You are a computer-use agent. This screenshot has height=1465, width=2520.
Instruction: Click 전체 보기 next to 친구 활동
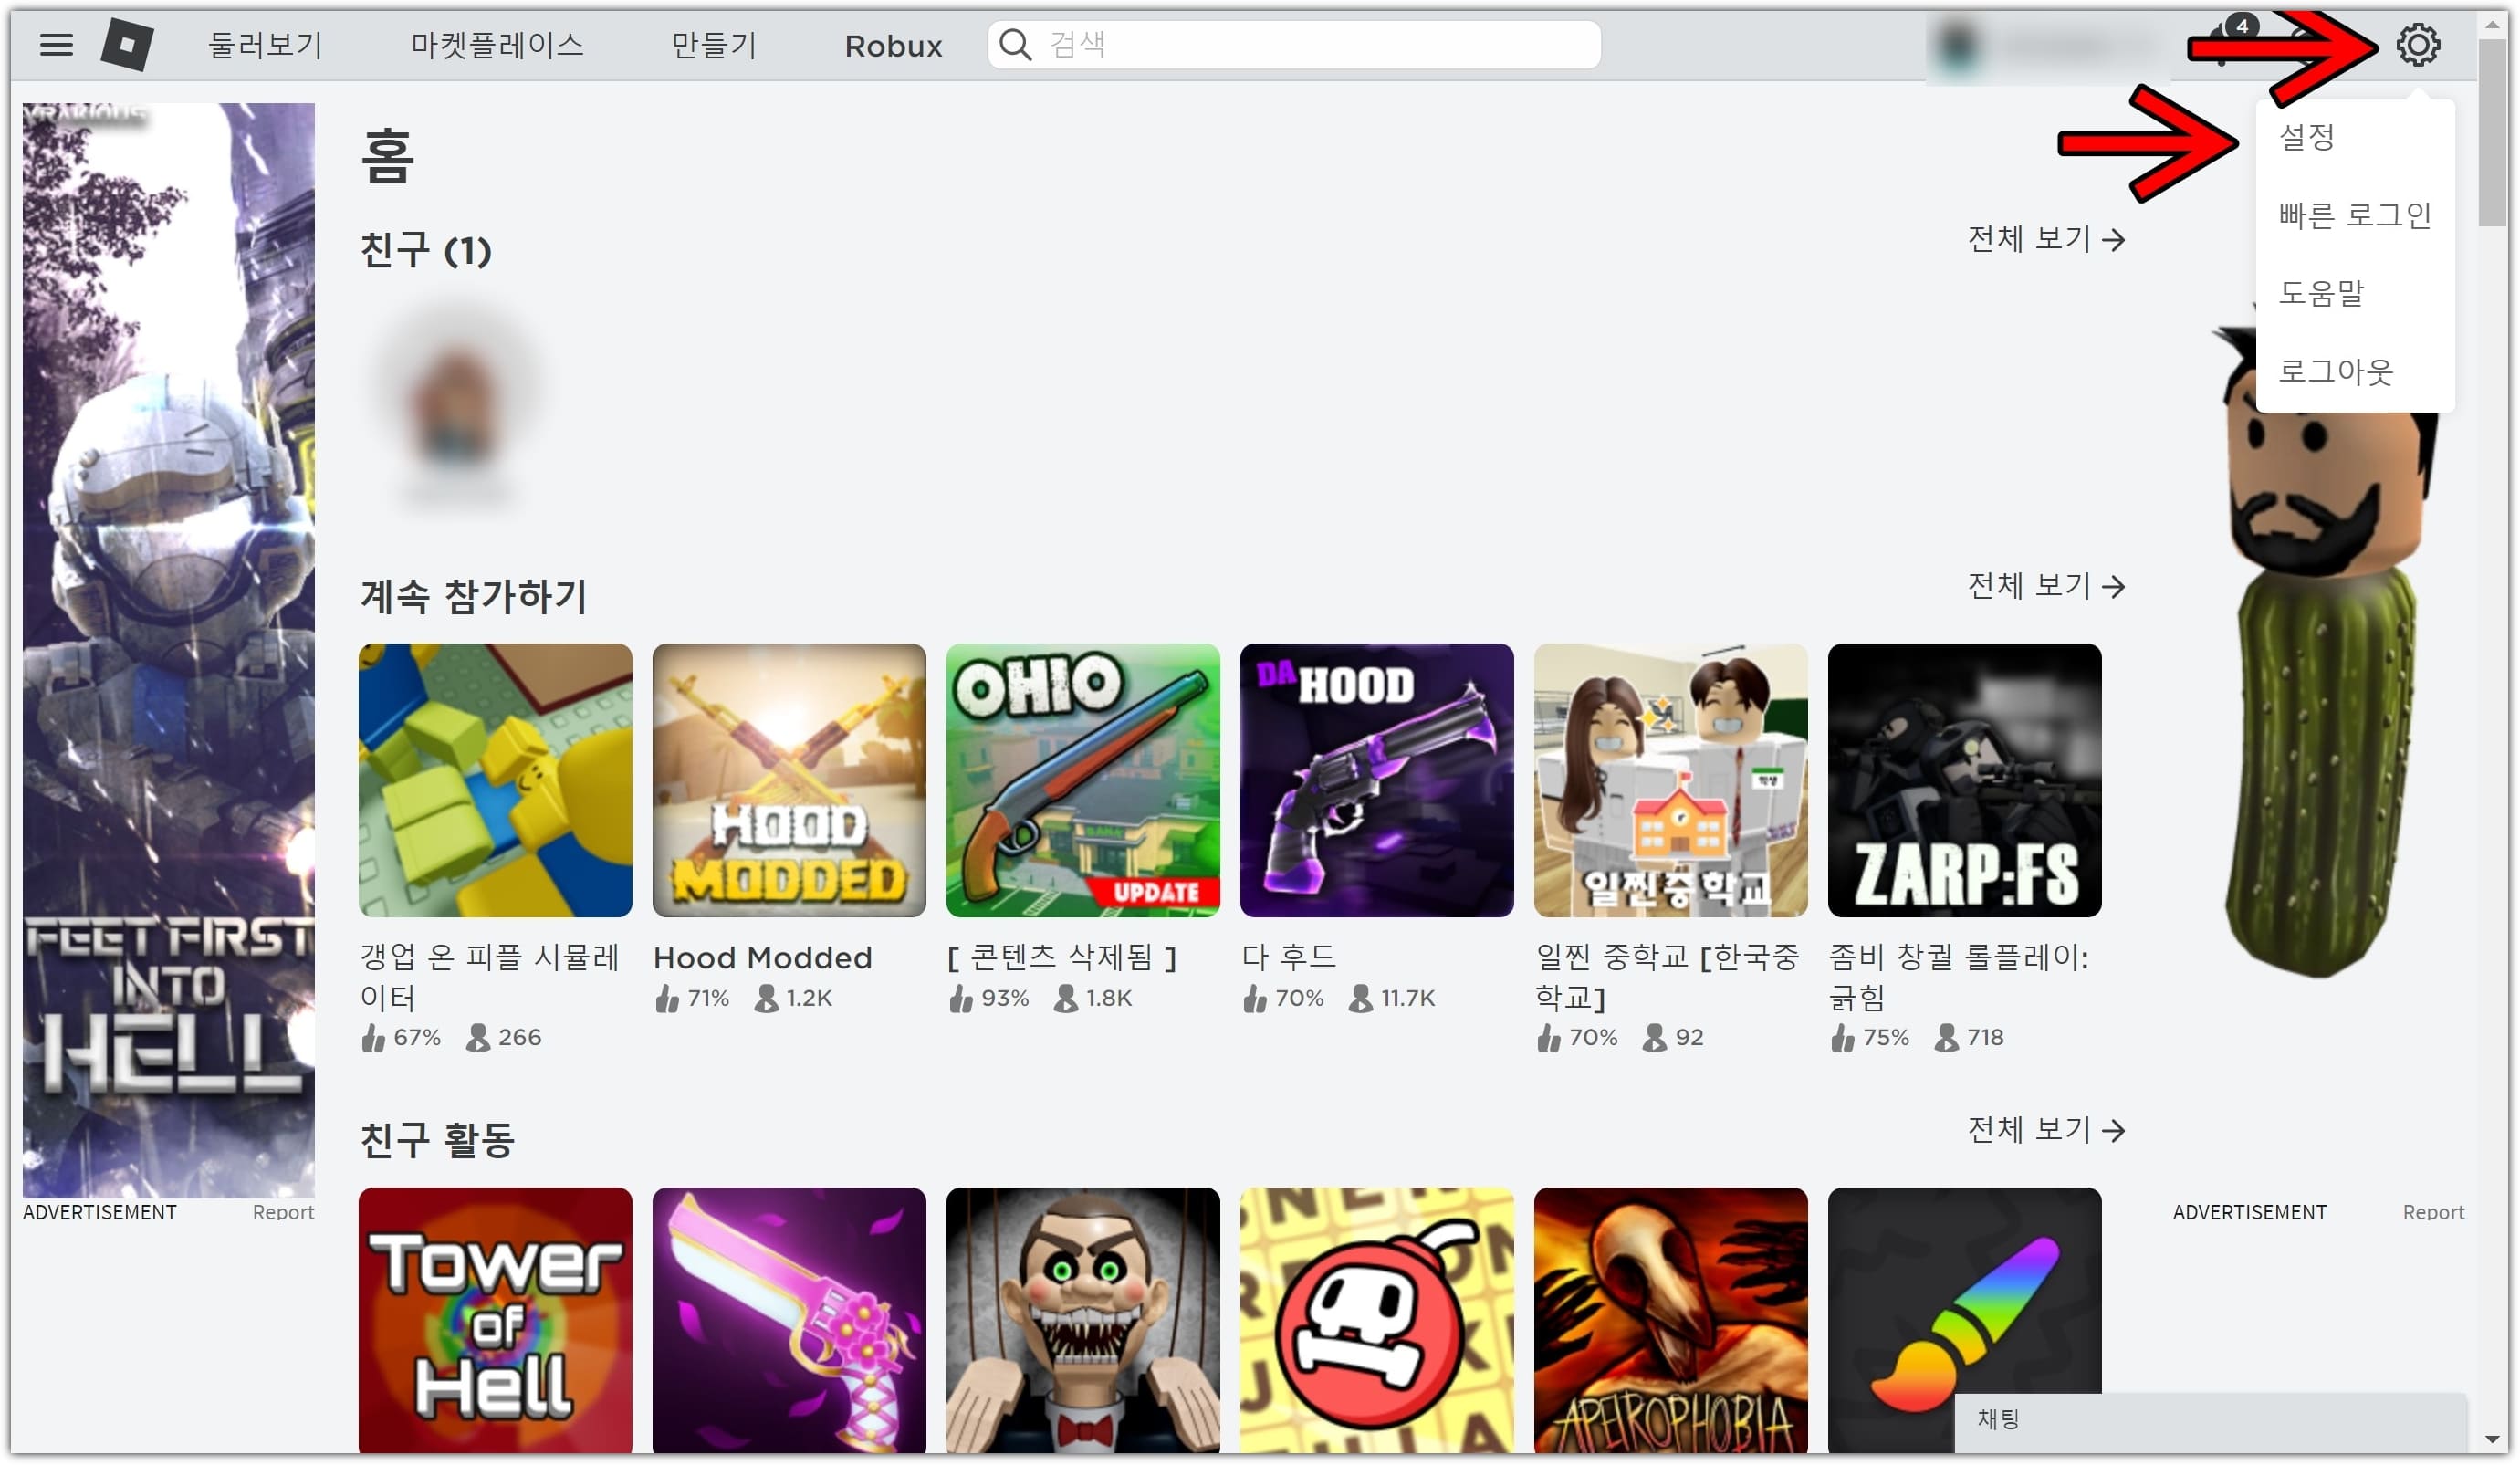point(2046,1130)
